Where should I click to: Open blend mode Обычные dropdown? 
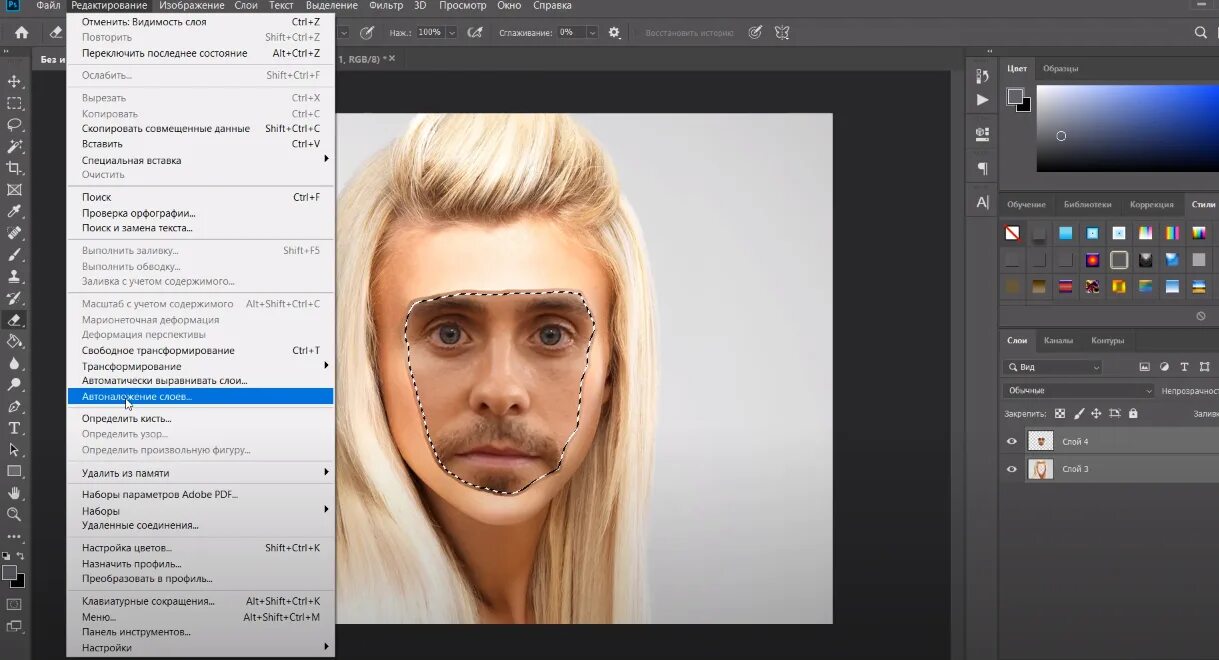point(1079,390)
